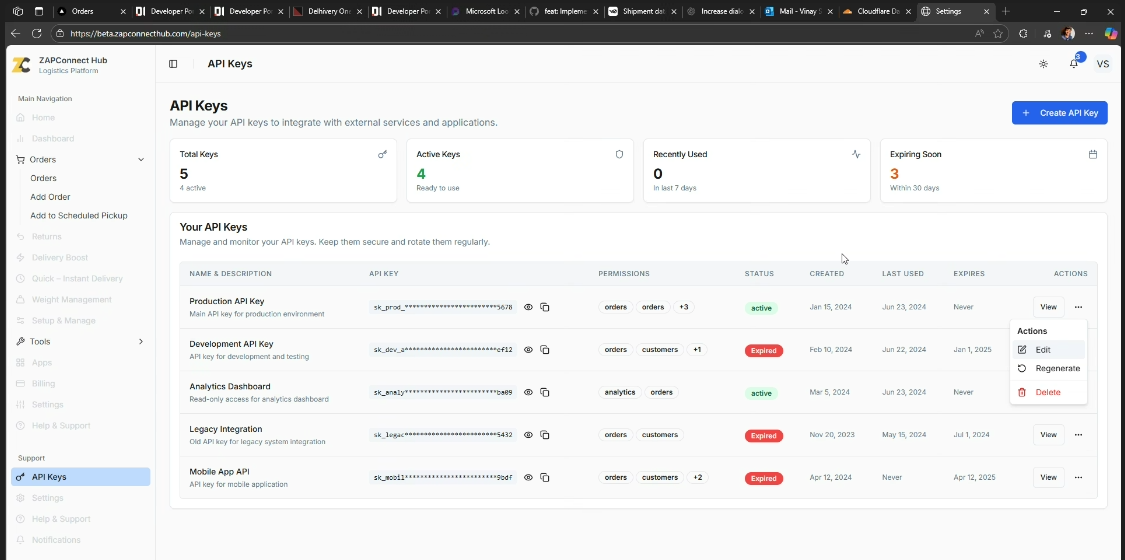Open Add Order in the sidebar
The width and height of the screenshot is (1125, 560).
50,197
